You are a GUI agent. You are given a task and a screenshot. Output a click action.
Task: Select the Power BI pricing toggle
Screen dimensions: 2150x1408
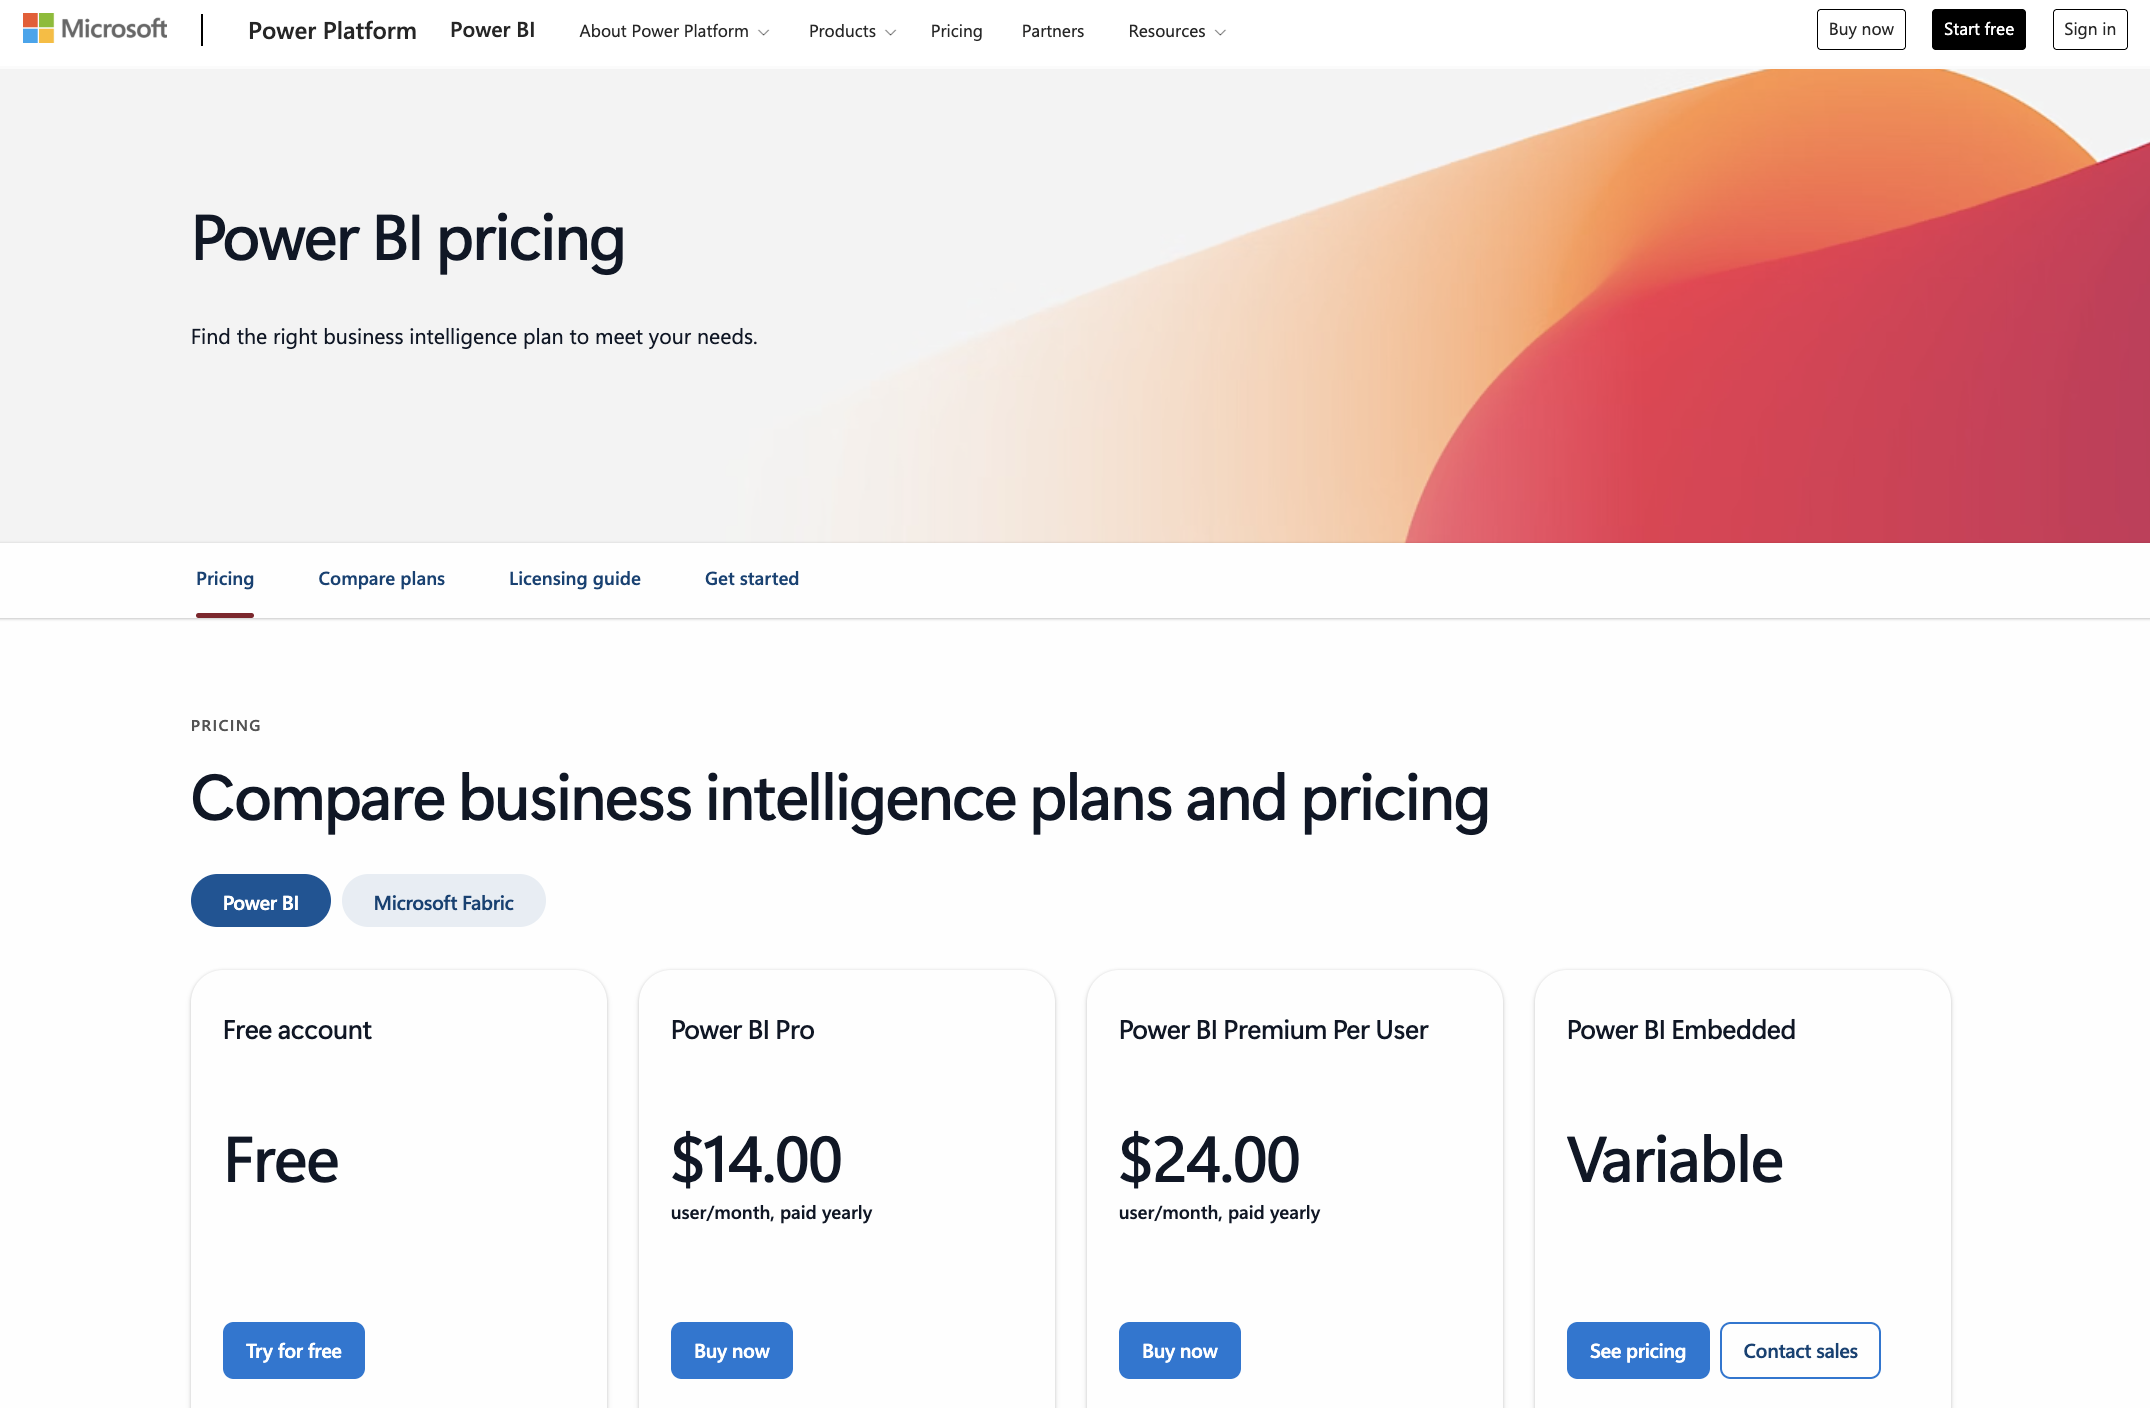260,901
